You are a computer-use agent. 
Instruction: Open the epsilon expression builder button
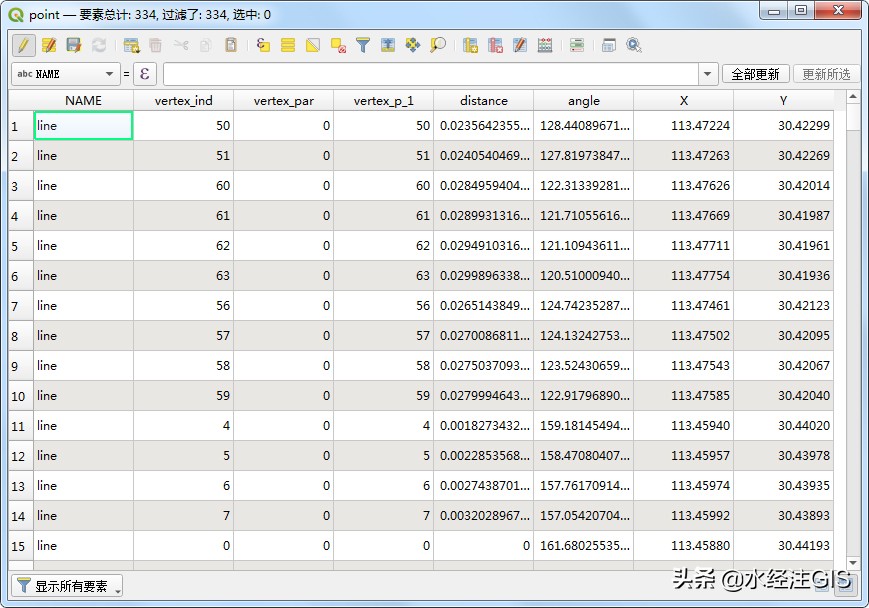(x=145, y=74)
